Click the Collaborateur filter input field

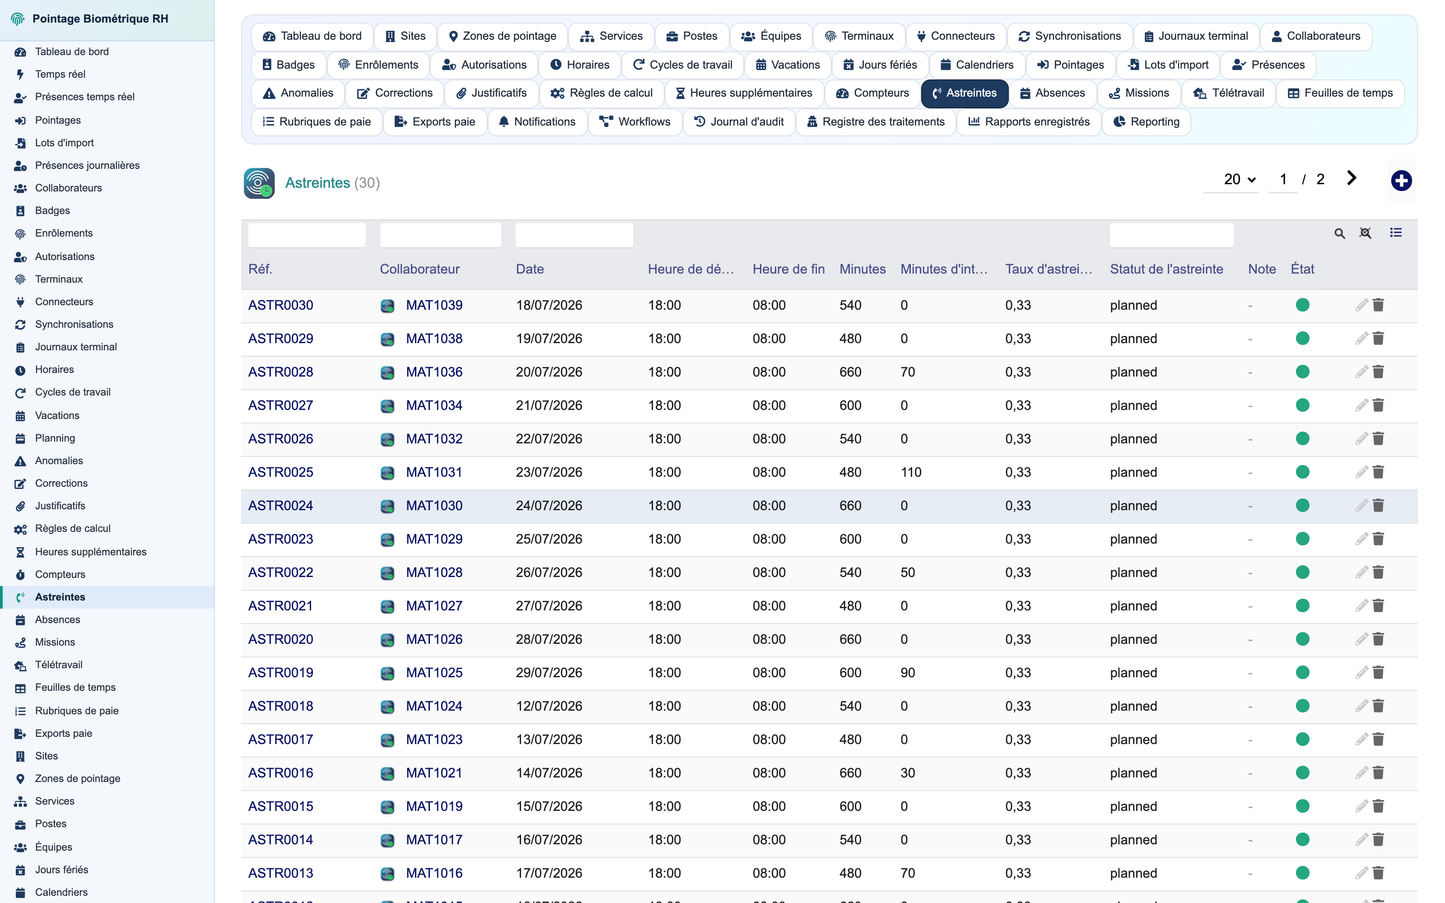(x=441, y=235)
